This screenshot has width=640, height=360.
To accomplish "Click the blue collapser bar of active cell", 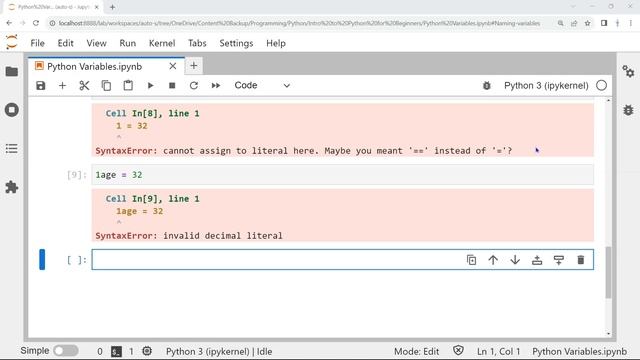I will tap(42, 260).
